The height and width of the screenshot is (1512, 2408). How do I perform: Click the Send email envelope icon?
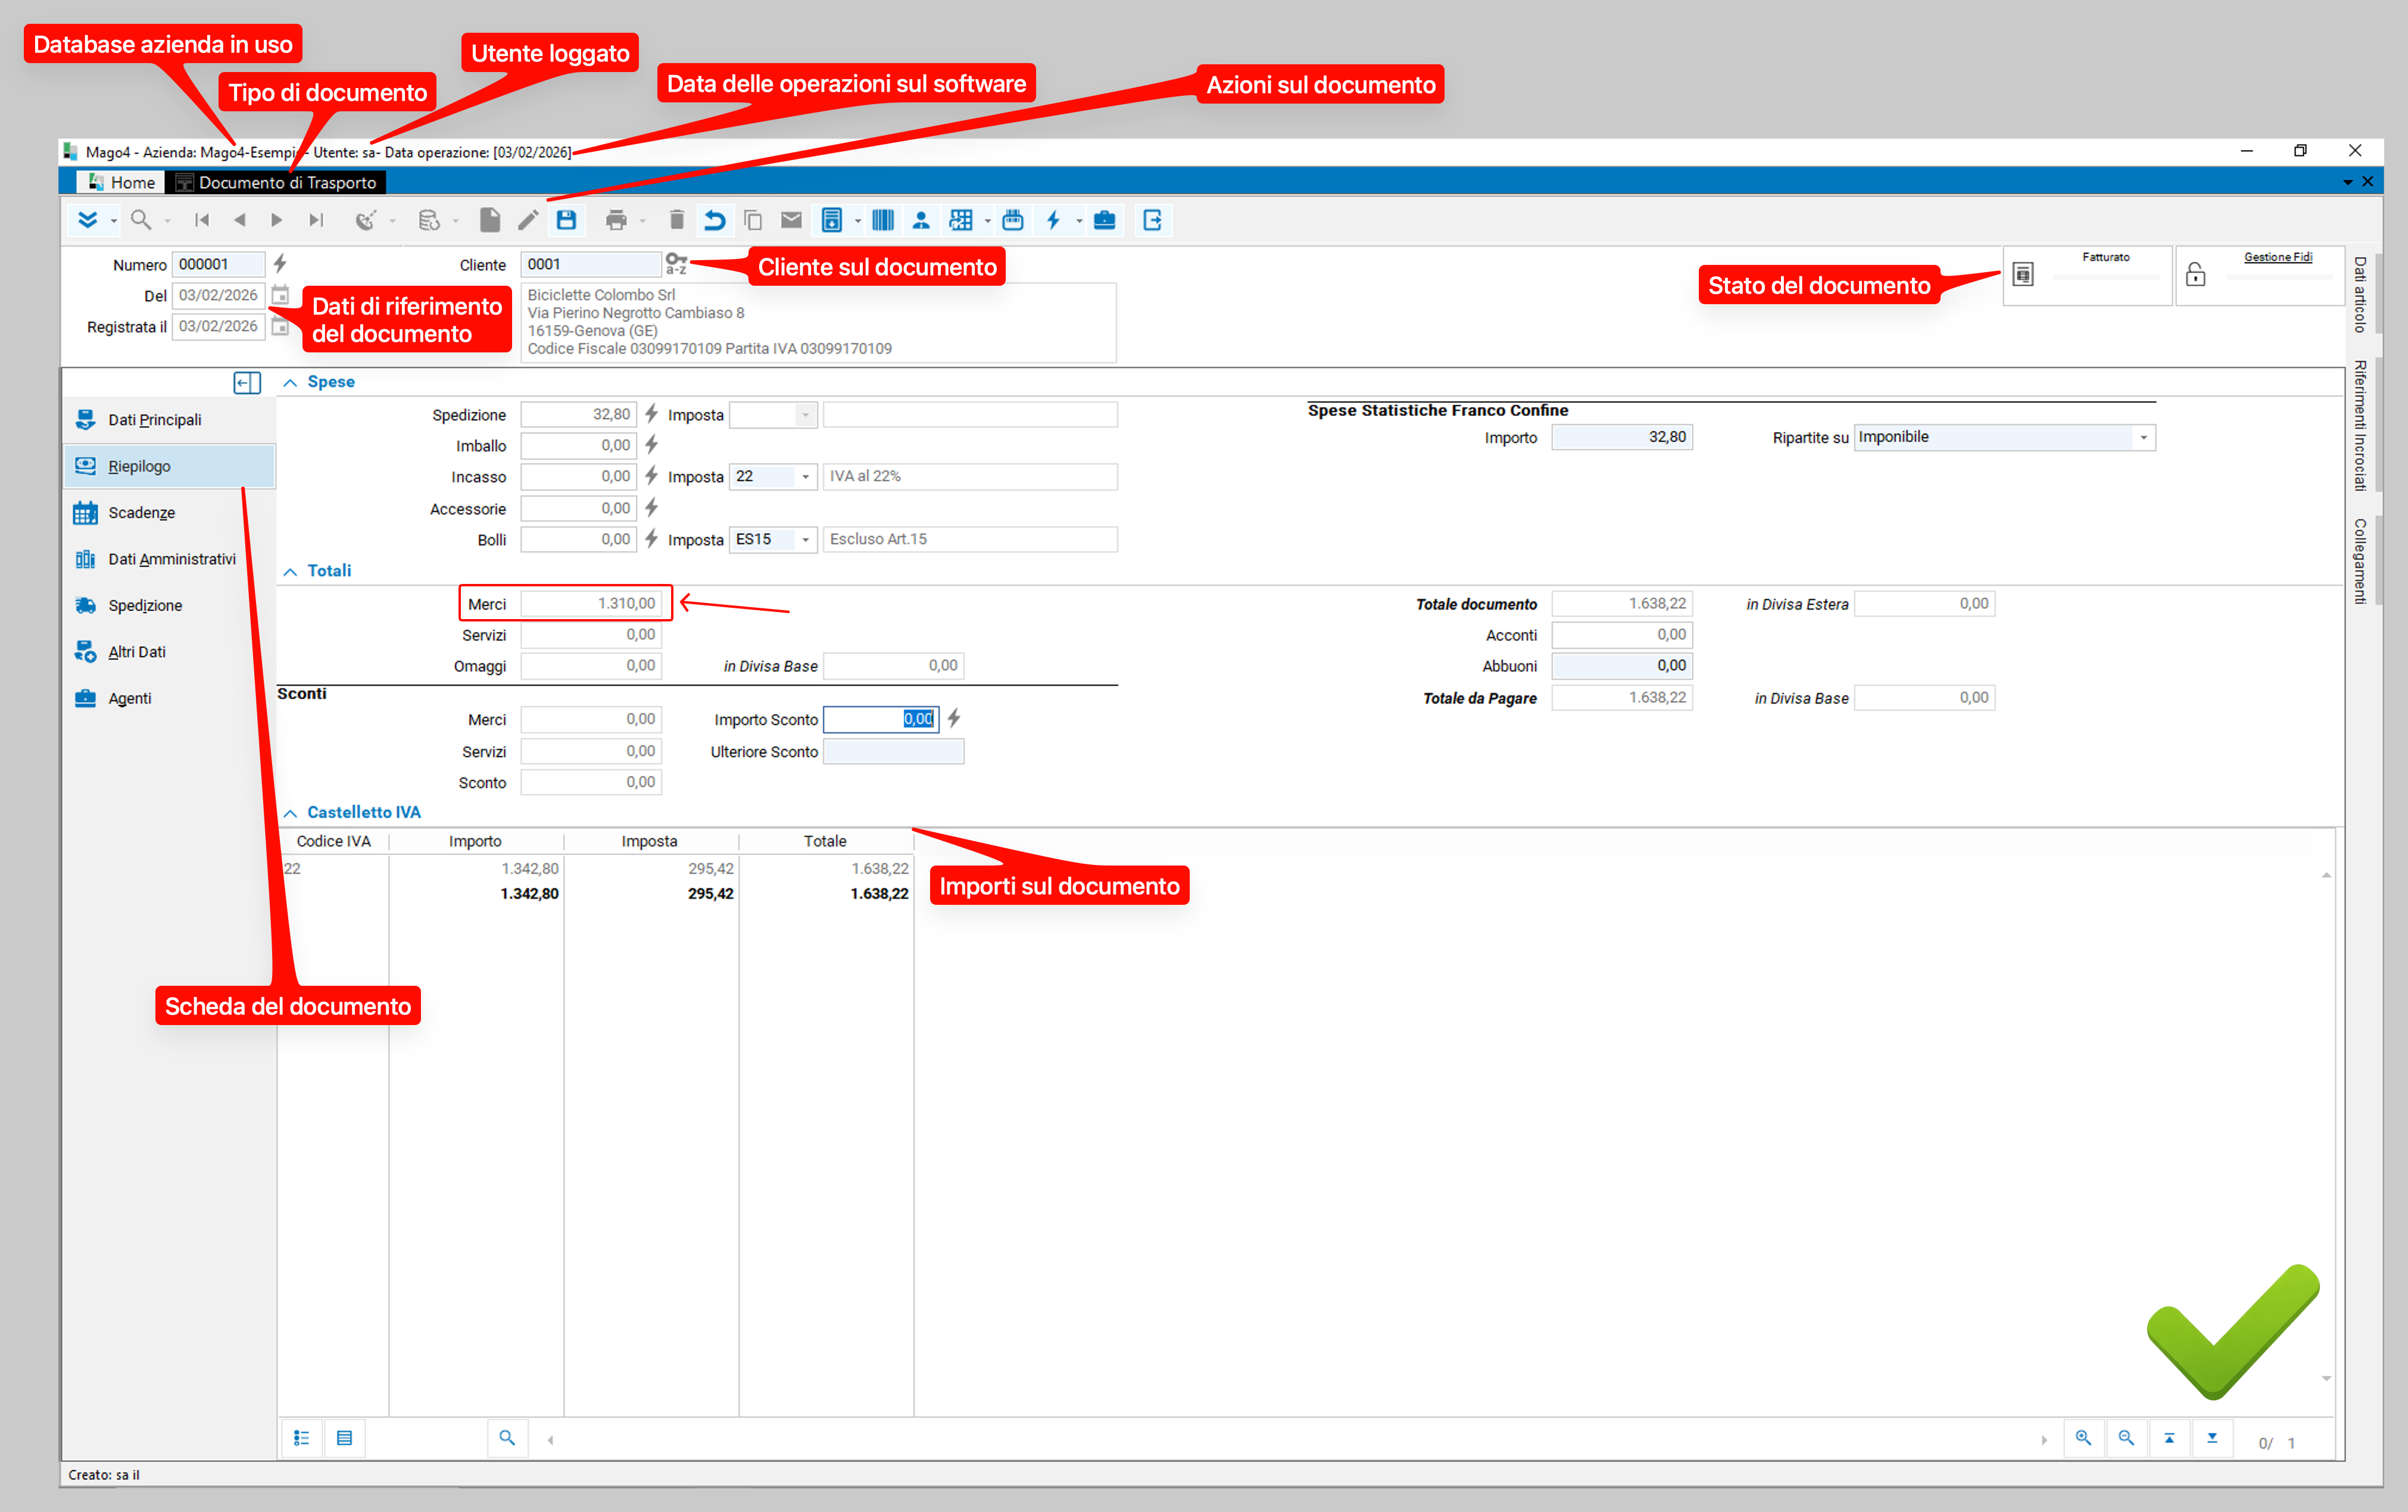point(791,220)
